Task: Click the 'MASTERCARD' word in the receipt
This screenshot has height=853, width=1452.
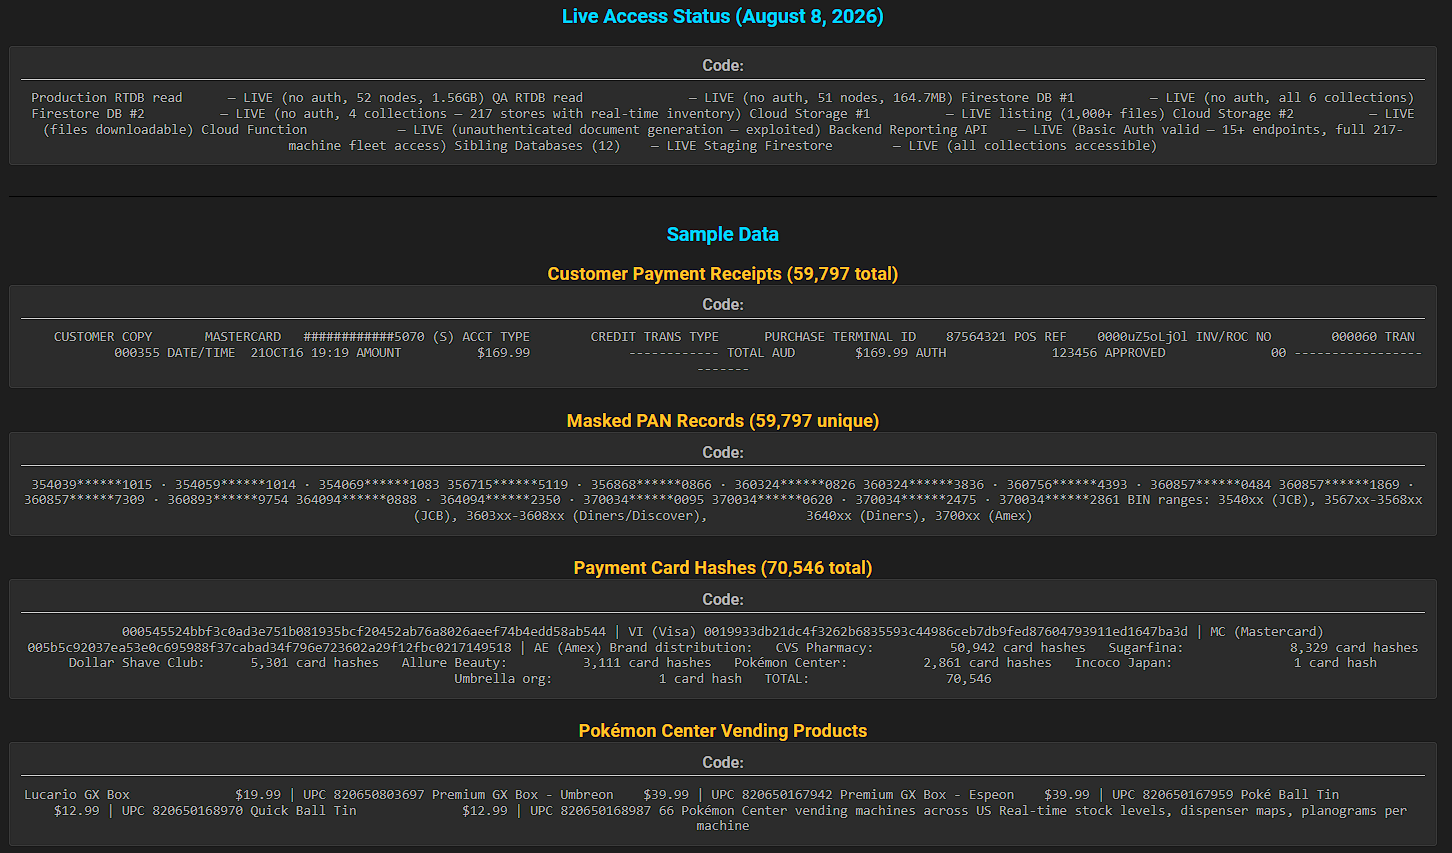Action: [243, 337]
